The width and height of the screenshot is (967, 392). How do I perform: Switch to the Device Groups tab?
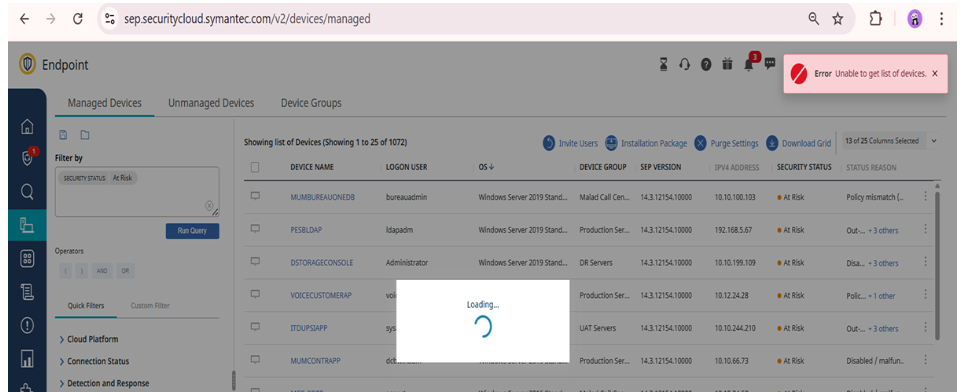click(x=311, y=103)
